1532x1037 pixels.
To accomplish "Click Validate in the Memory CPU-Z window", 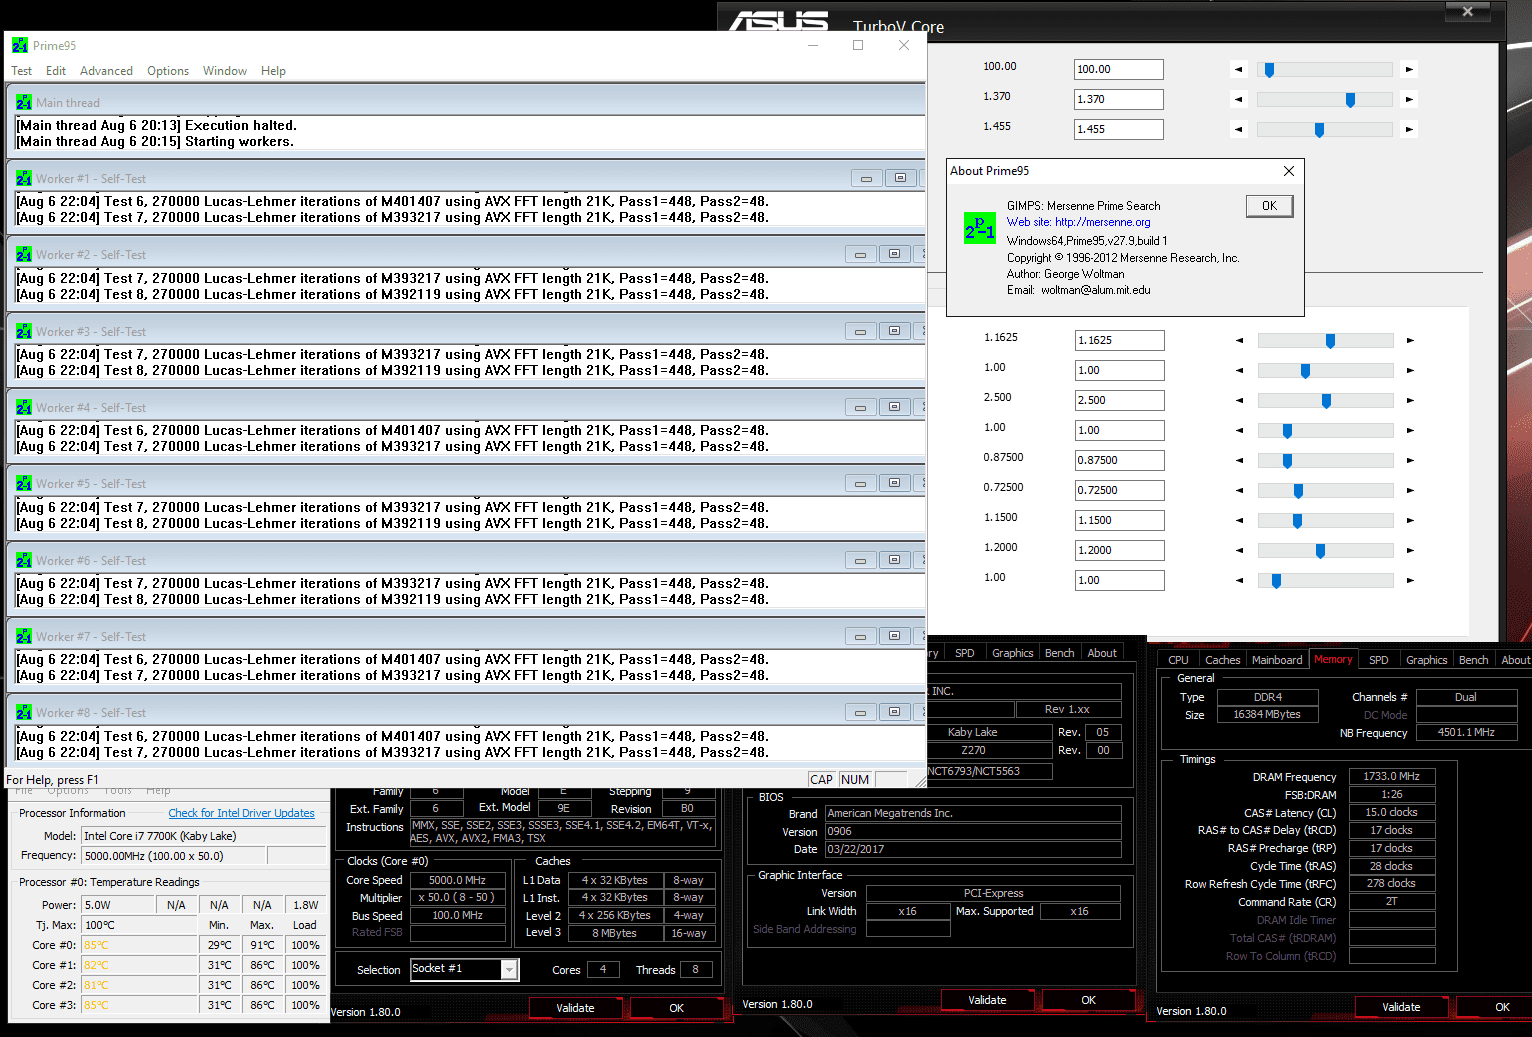I will pos(1401,1007).
